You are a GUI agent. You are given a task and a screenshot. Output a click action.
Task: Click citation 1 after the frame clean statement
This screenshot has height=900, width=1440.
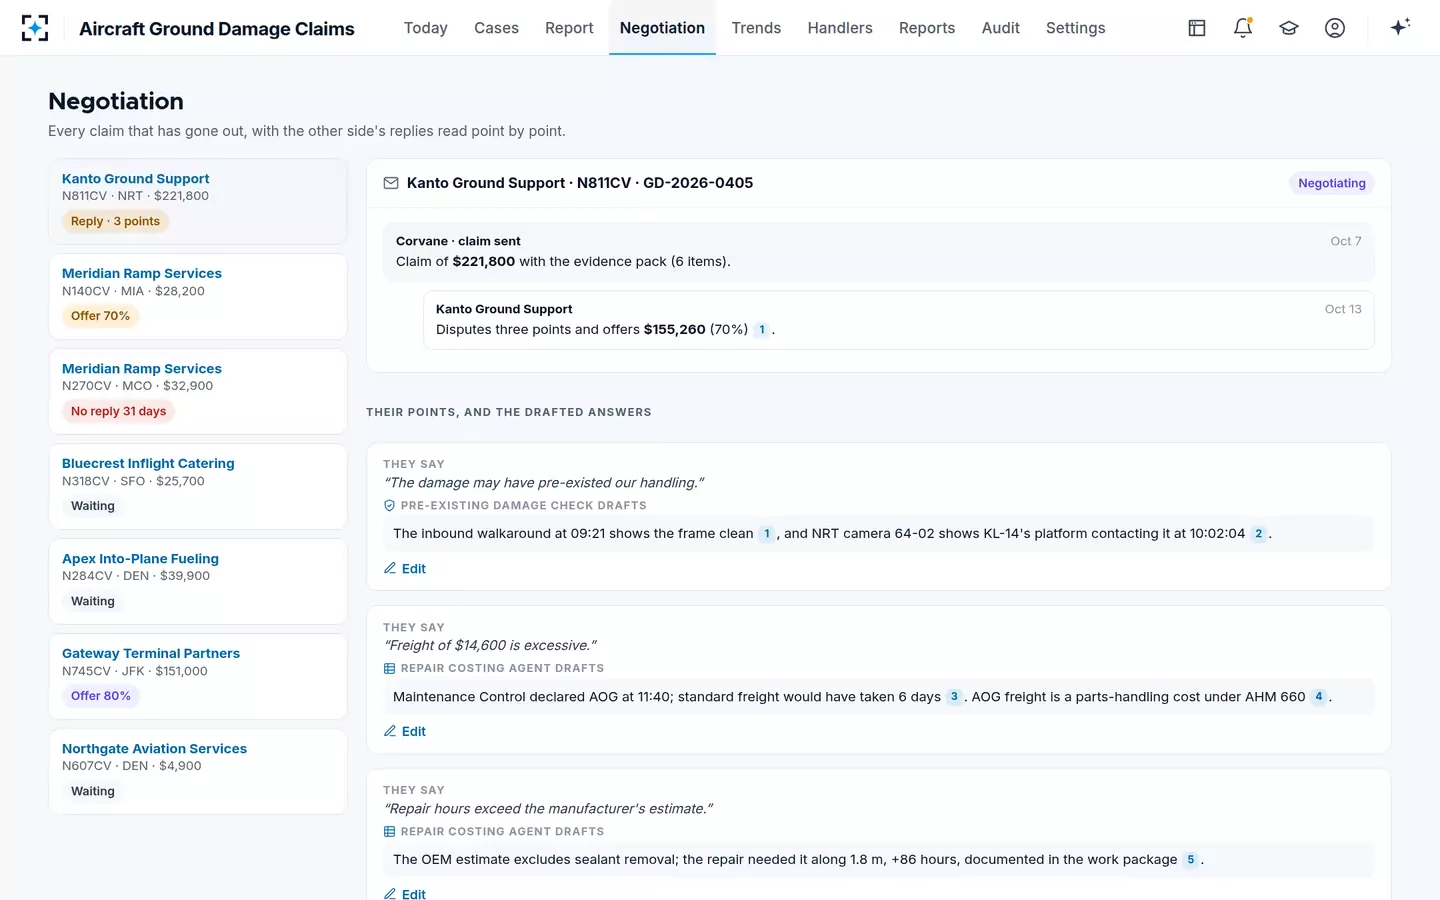767,534
